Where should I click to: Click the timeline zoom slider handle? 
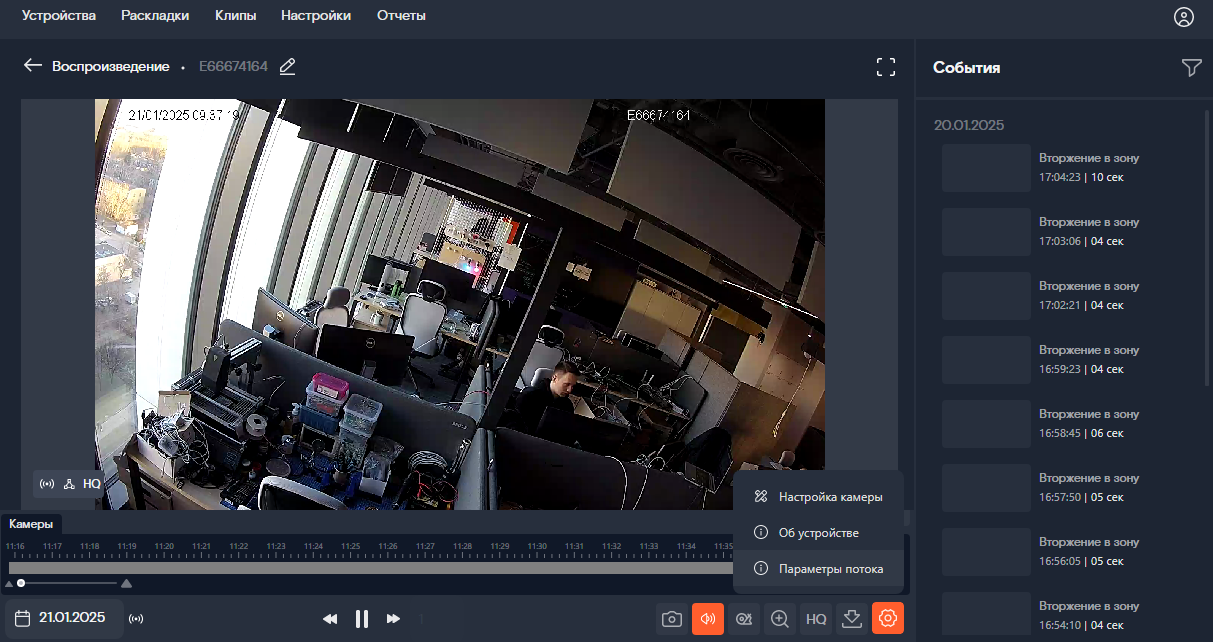coord(21,583)
